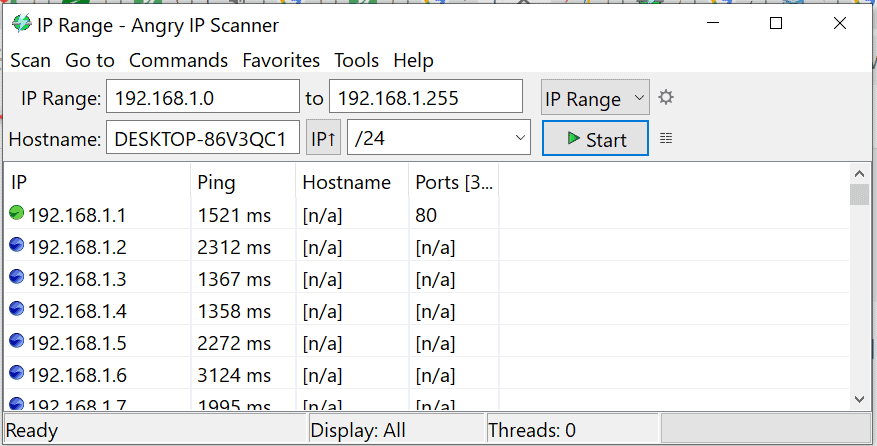Click the 2272 ms ping value
Image resolution: width=877 pixels, height=446 pixels.
(234, 343)
